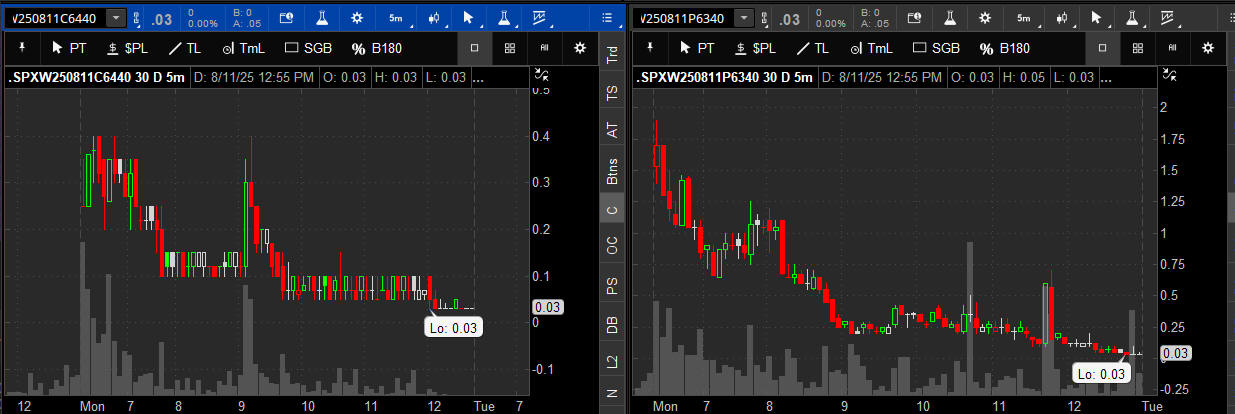Image resolution: width=1235 pixels, height=414 pixels.
Task: Open chart settings gear in top toolbar of C6440 chart
Action: point(358,18)
